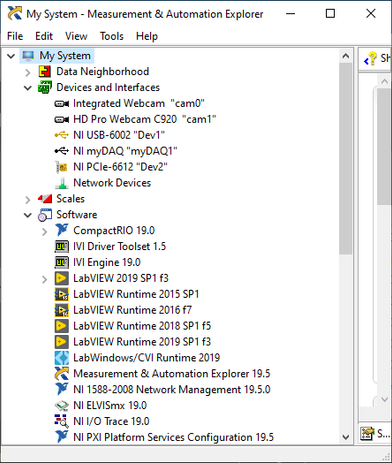Click the NI I/O Trace 19.0 icon
This screenshot has height=463, width=392.
pos(62,421)
